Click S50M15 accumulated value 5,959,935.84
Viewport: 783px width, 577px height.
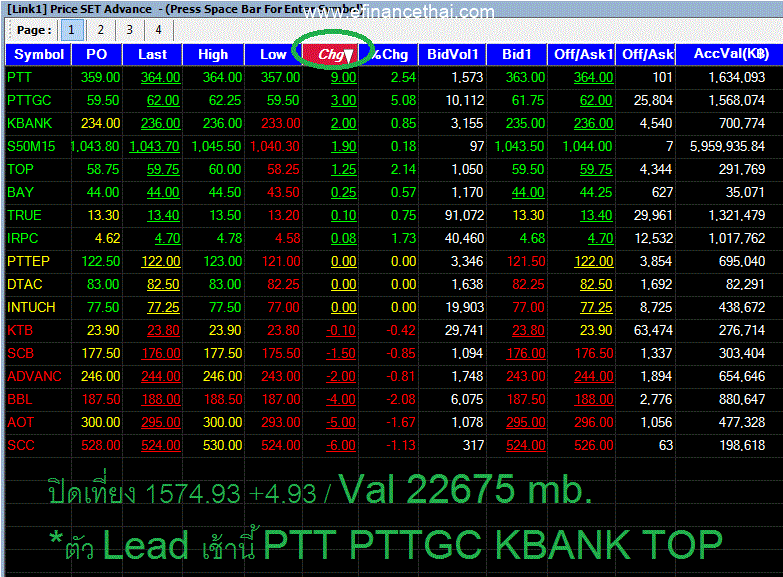(x=727, y=146)
